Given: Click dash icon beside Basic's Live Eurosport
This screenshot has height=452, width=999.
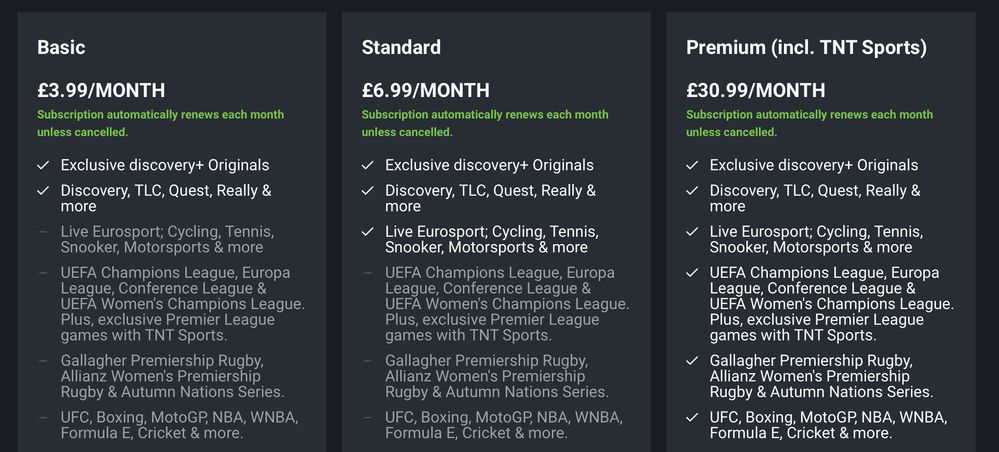Looking at the screenshot, I should tap(43, 232).
